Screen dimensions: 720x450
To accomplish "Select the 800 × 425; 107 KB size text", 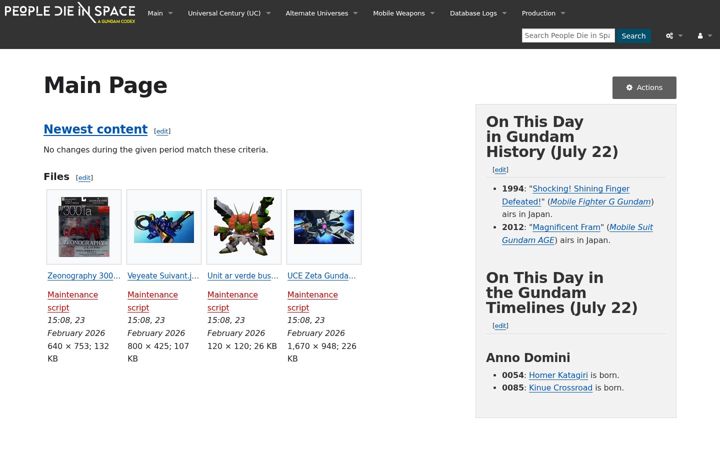I will tap(158, 352).
